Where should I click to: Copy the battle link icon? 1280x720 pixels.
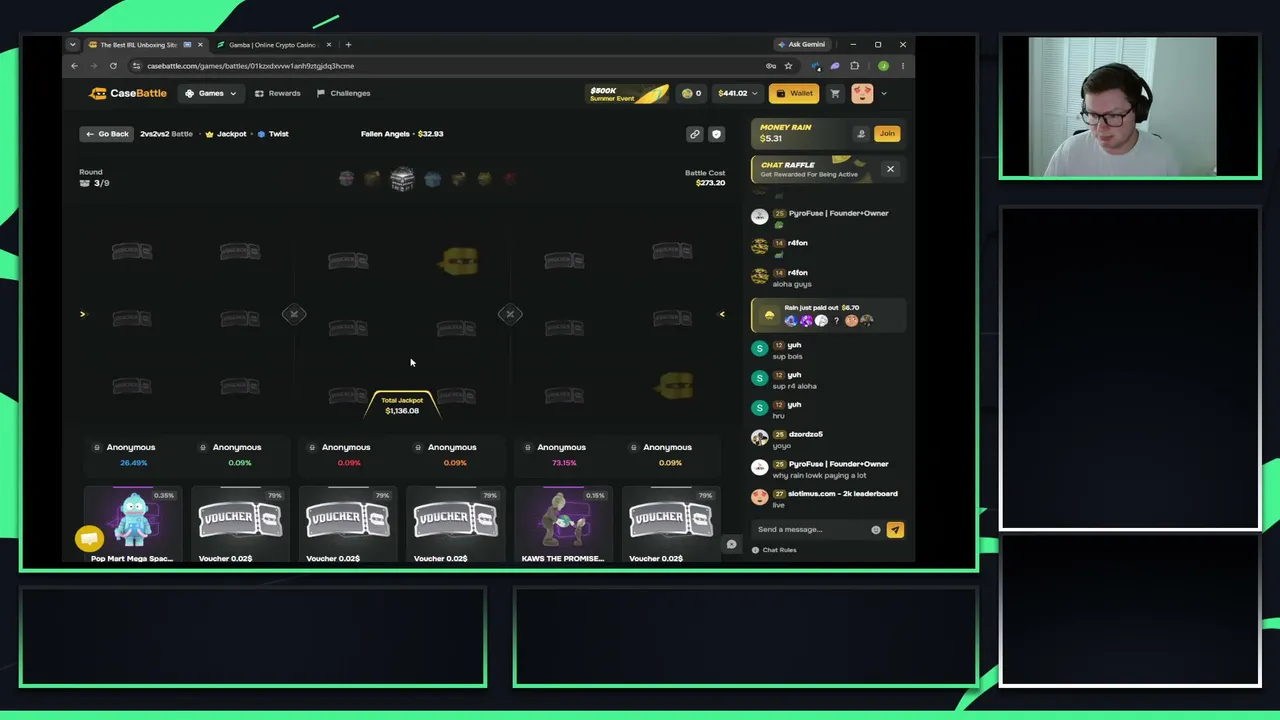(x=694, y=134)
